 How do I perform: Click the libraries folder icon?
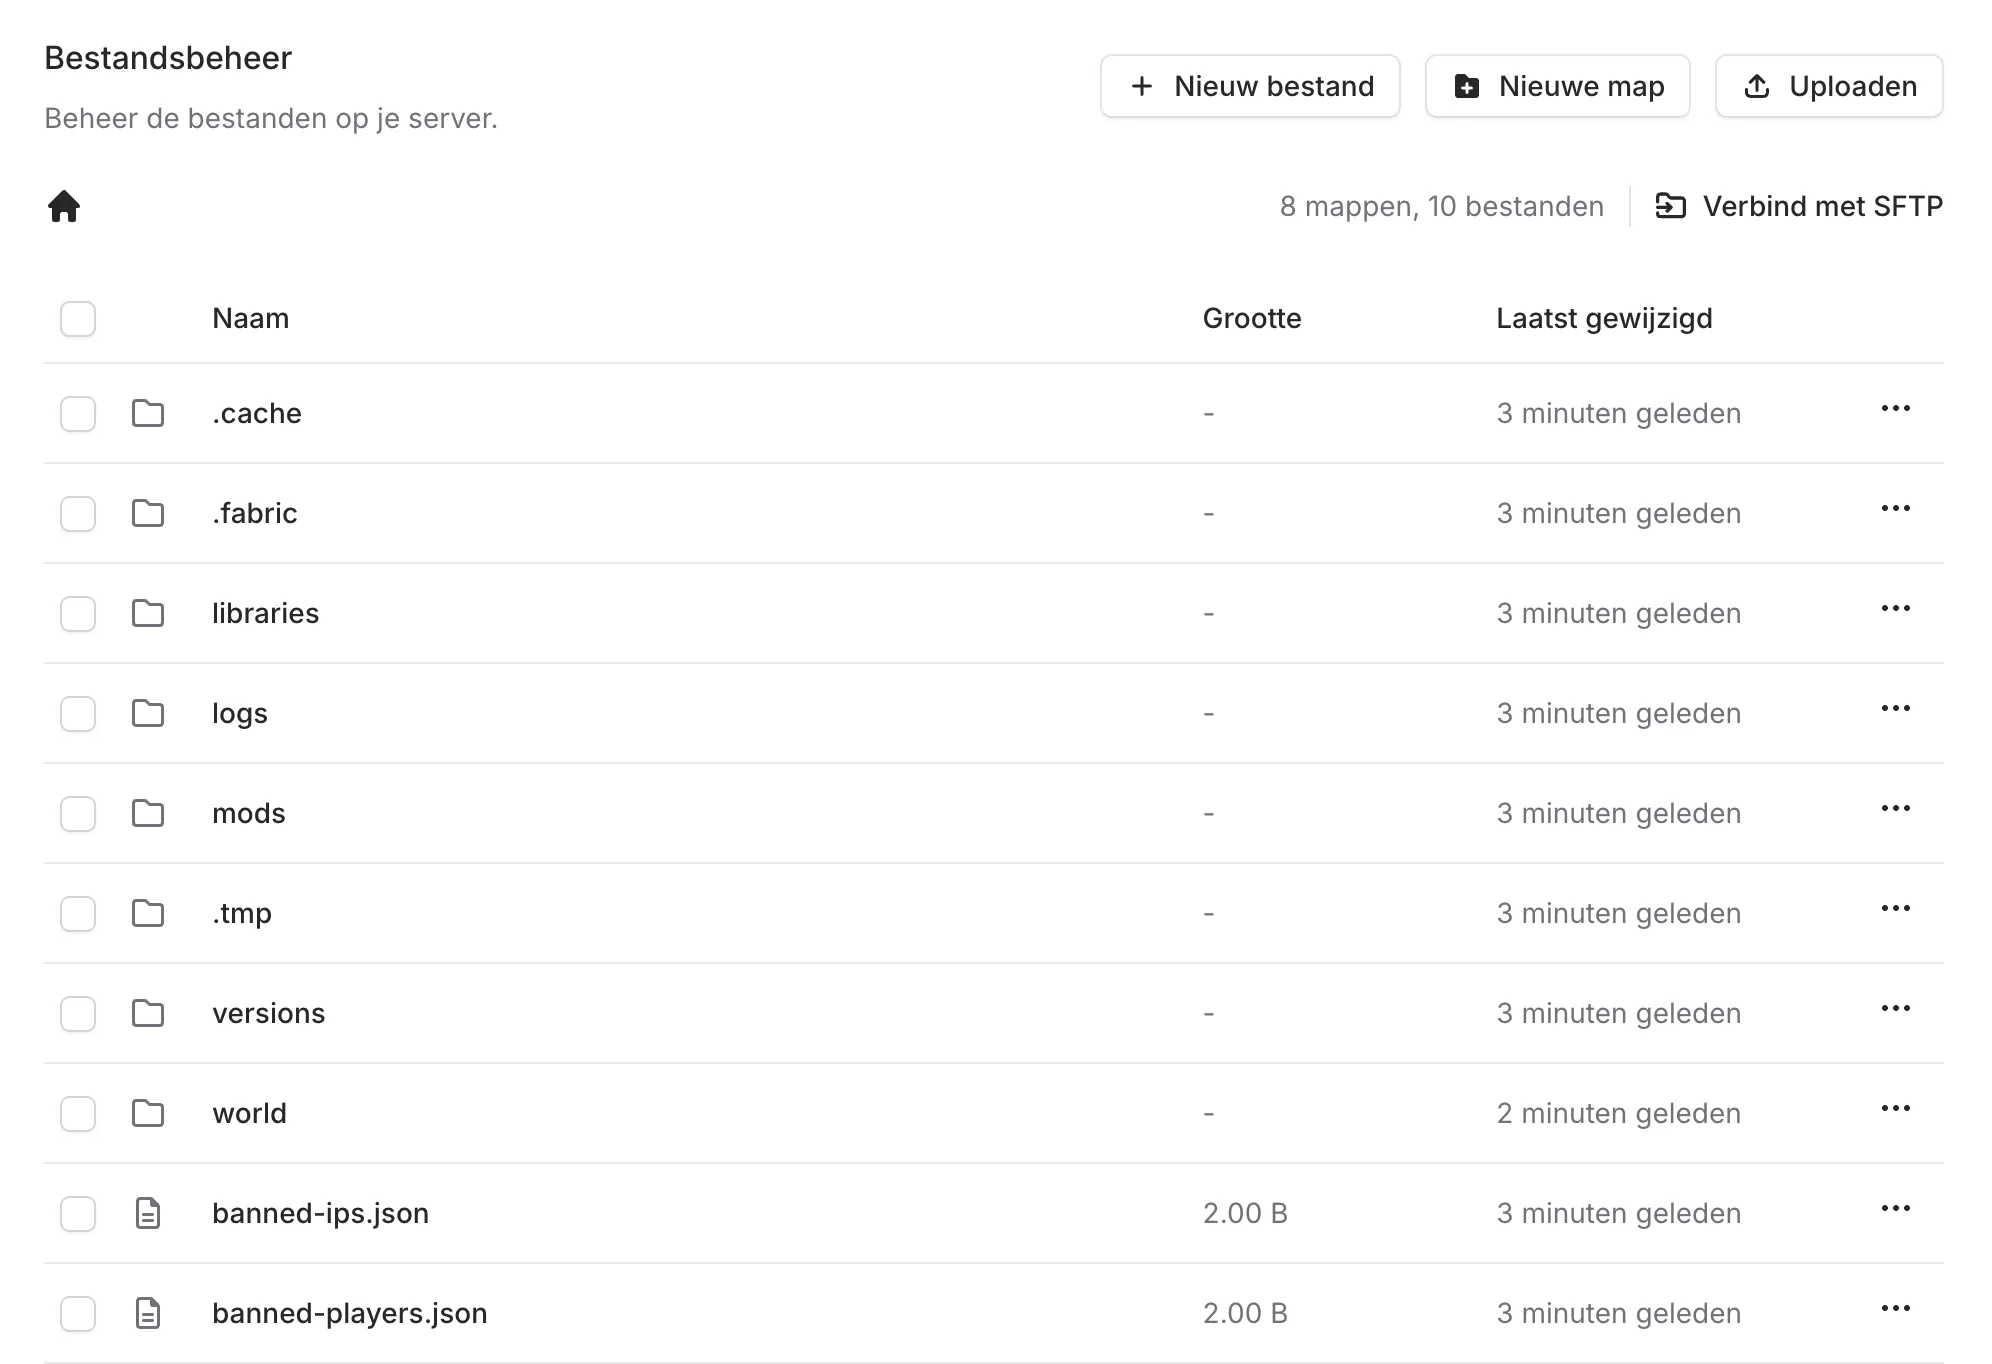tap(148, 613)
